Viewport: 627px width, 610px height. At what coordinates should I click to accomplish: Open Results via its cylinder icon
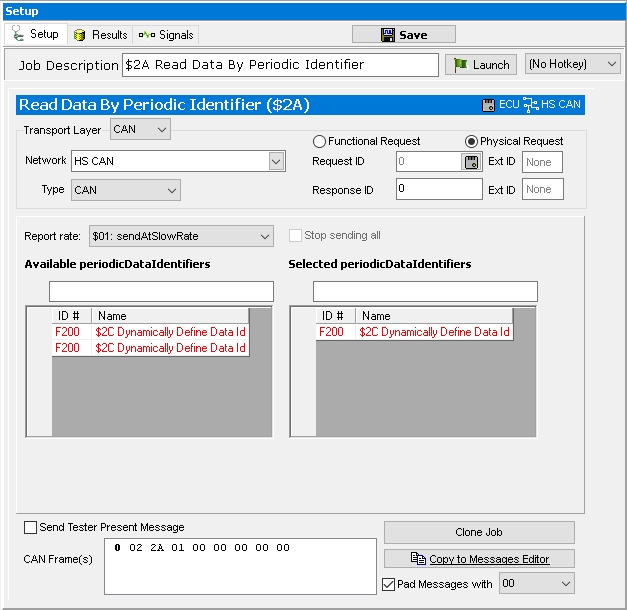click(79, 35)
